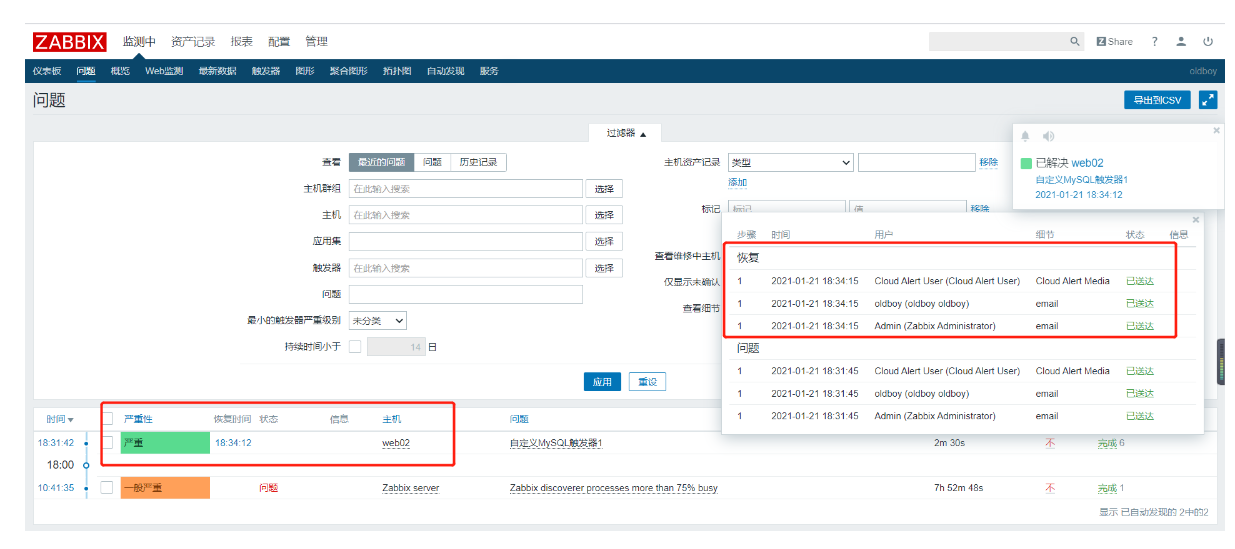Open the web02 host link in the problems table

coord(396,442)
